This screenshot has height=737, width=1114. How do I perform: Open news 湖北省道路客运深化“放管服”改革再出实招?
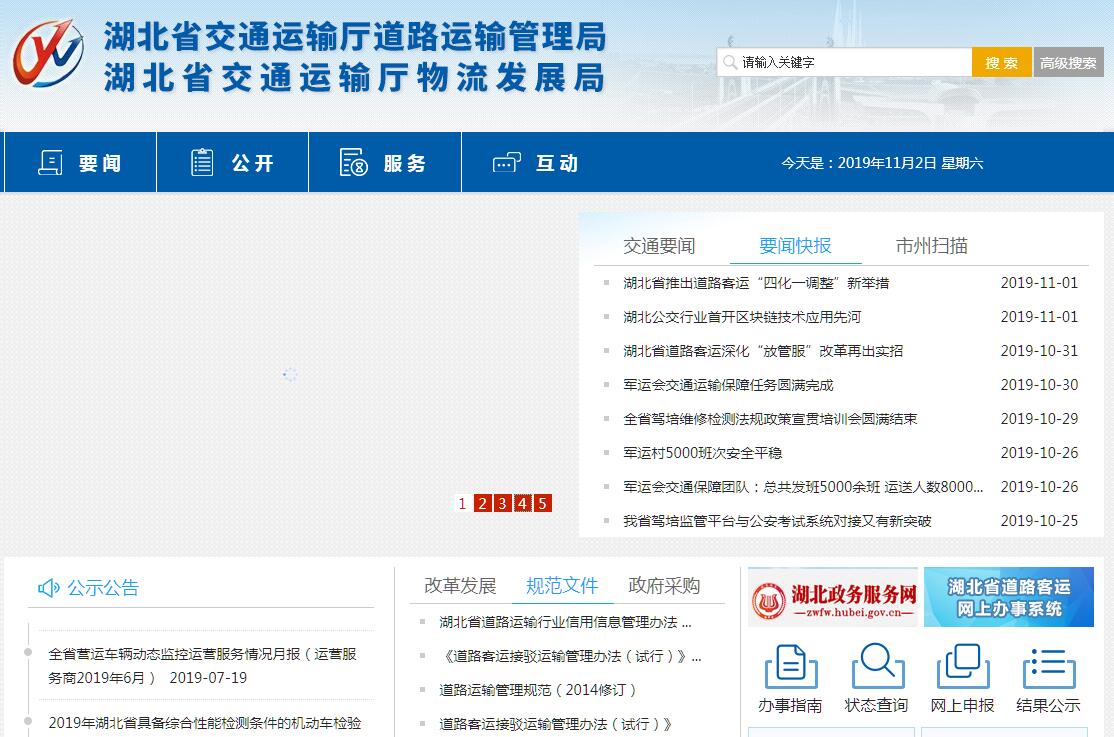coord(763,351)
